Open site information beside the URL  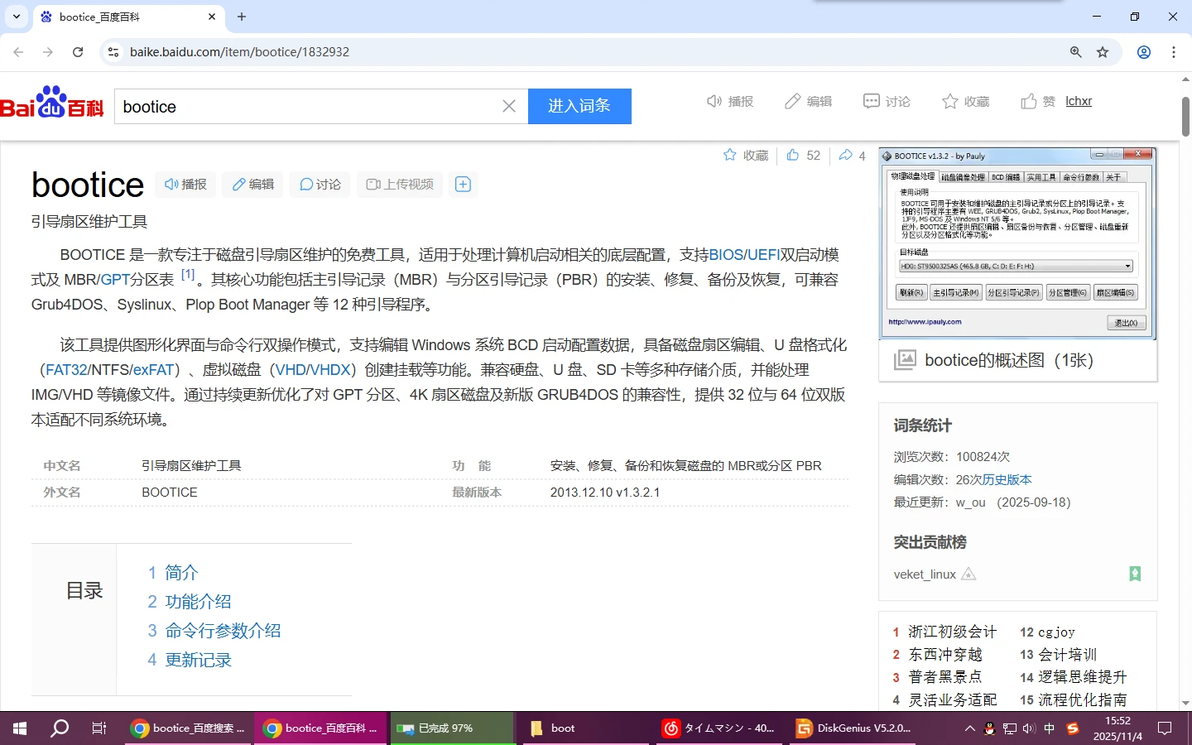[114, 52]
